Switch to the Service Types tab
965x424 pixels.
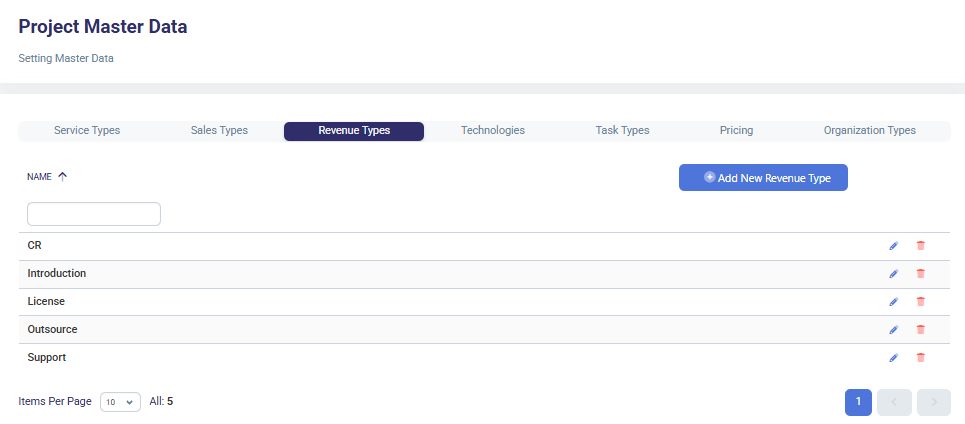(87, 131)
